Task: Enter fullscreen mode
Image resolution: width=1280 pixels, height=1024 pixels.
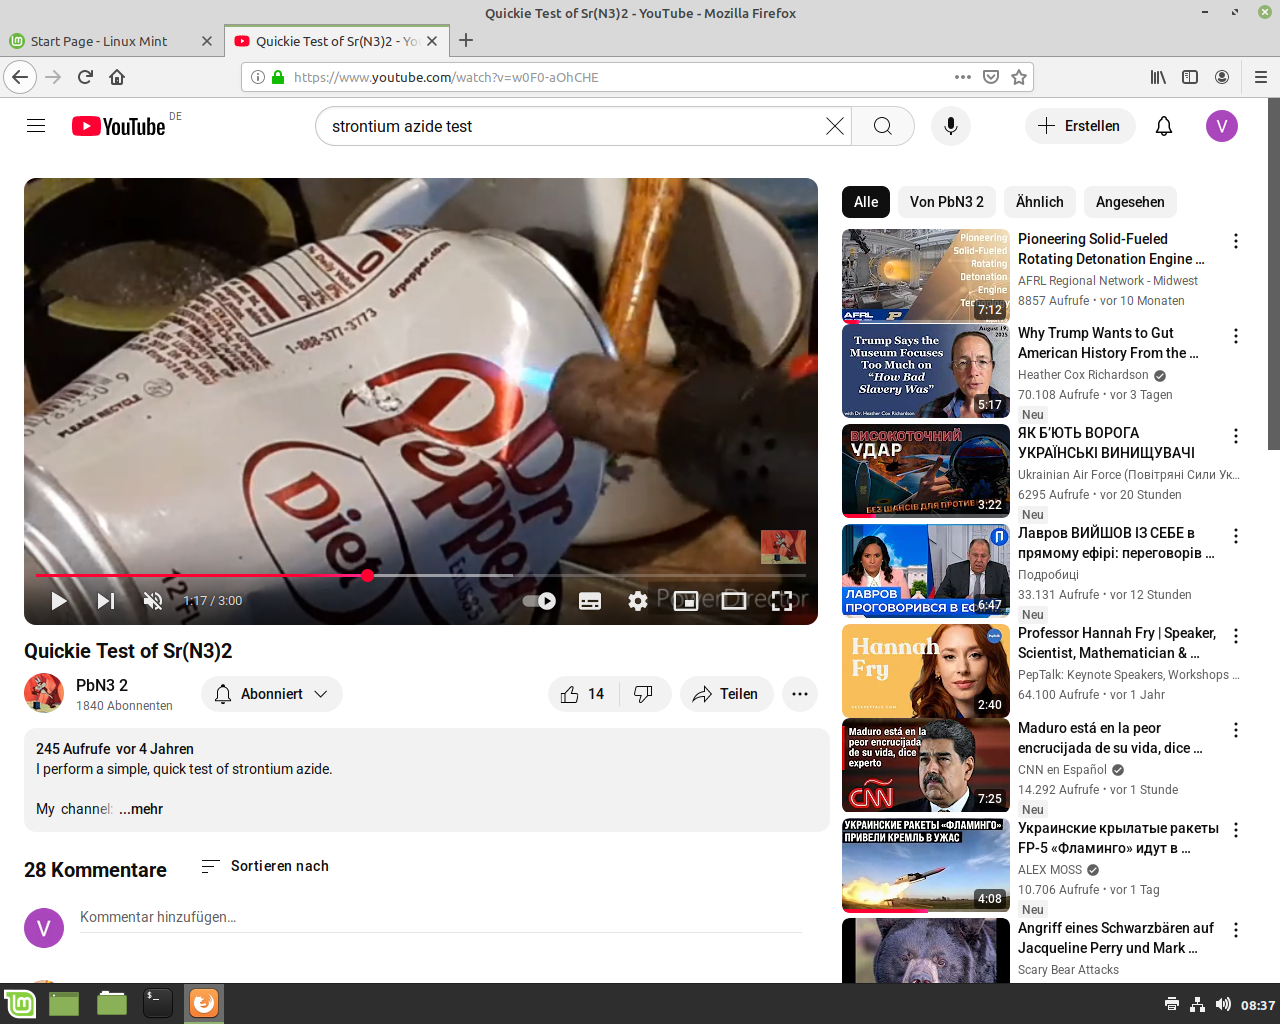Action: (x=782, y=601)
